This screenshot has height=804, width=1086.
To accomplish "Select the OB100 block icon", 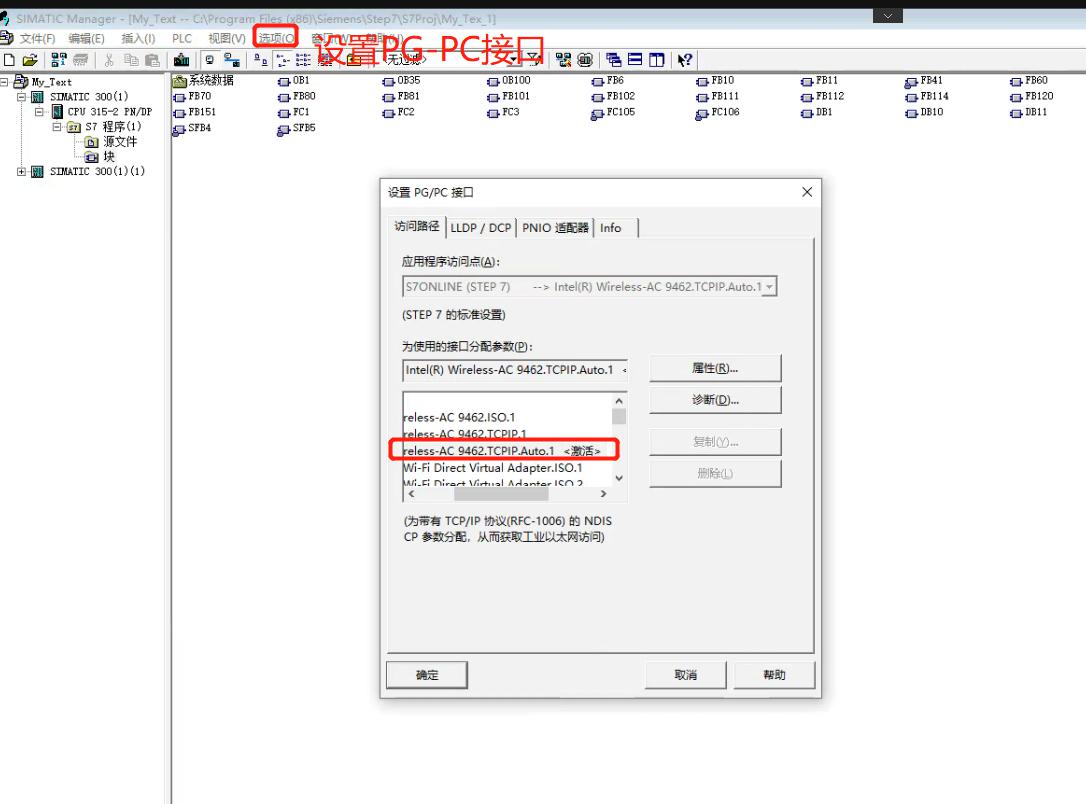I will point(493,81).
